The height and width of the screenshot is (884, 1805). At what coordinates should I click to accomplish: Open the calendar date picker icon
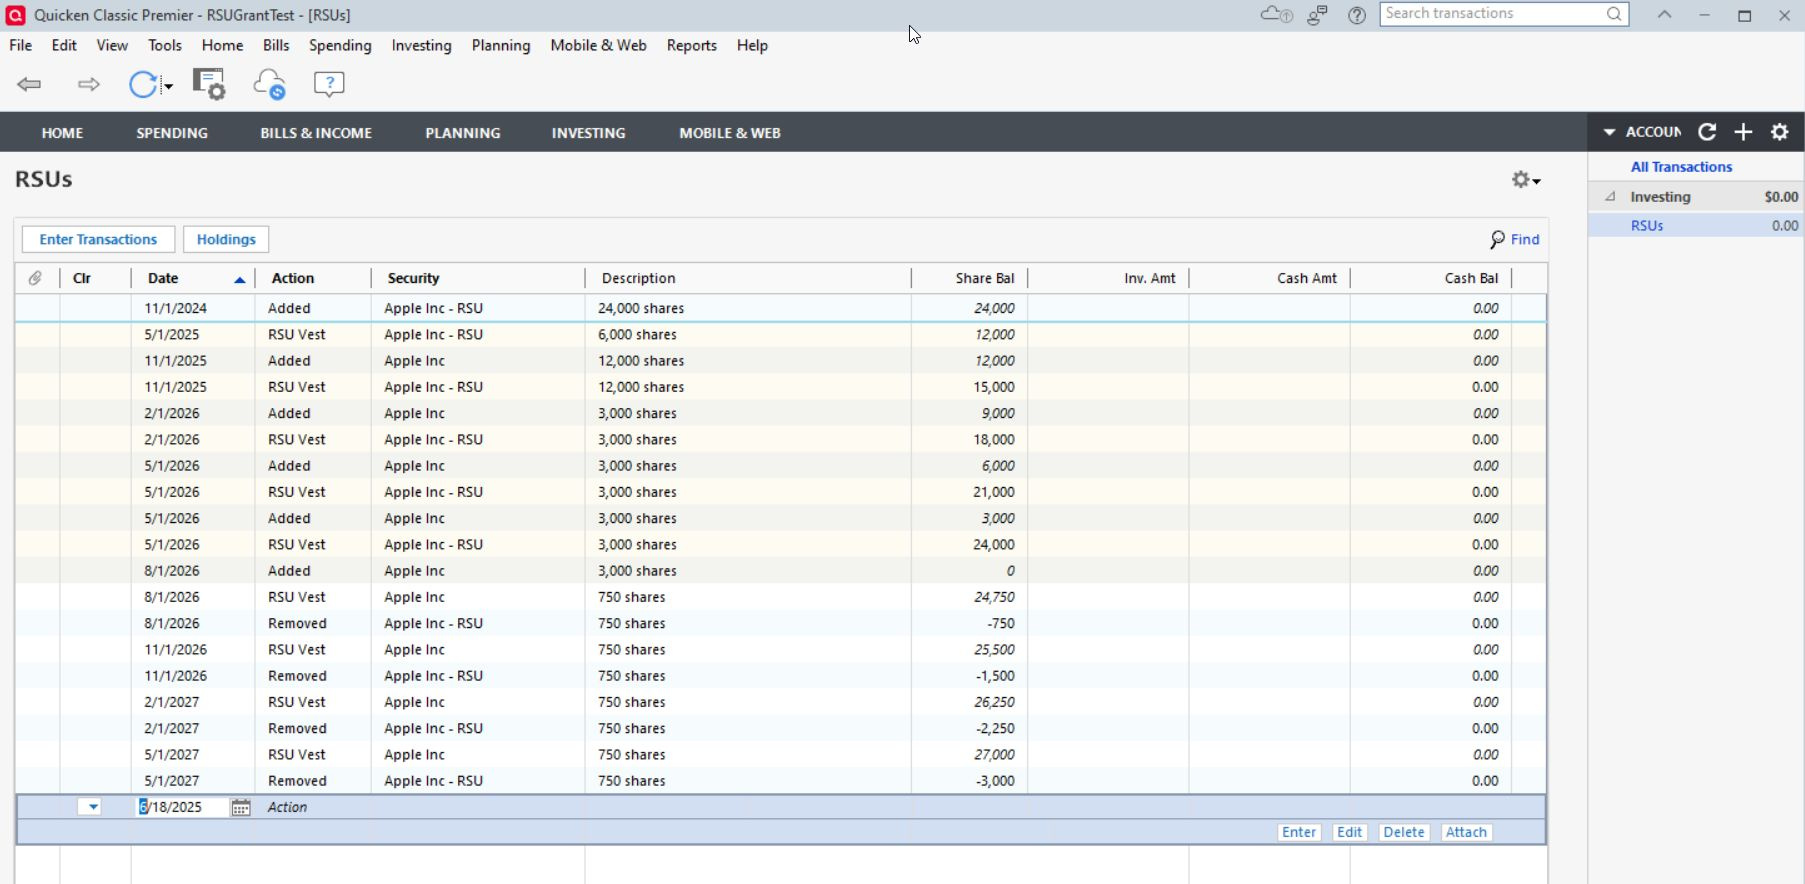pyautogui.click(x=241, y=808)
